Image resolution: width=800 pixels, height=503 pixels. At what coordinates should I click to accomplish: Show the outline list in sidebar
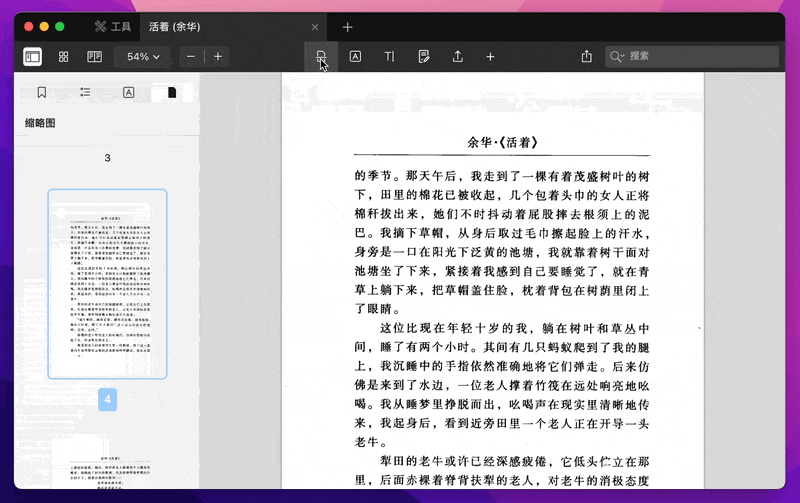point(85,92)
